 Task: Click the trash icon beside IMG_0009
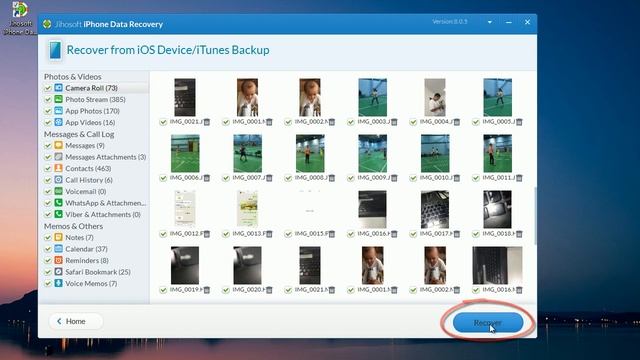(394, 178)
